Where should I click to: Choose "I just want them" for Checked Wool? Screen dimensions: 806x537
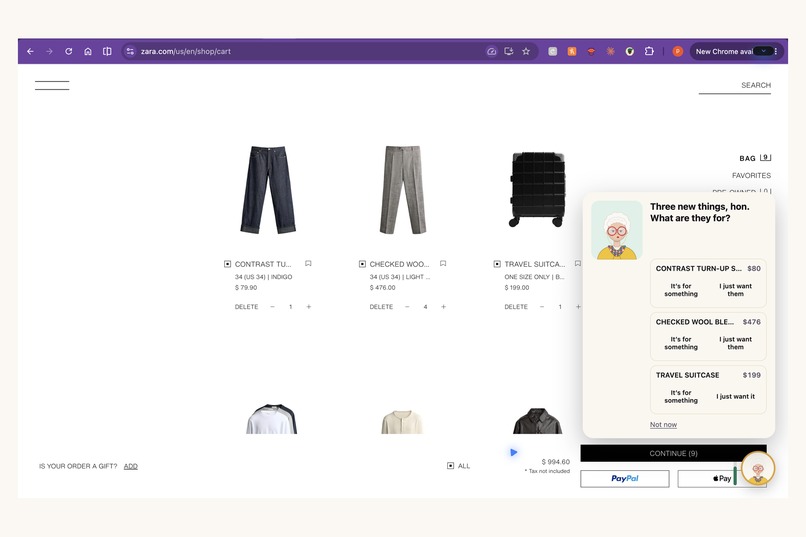735,343
